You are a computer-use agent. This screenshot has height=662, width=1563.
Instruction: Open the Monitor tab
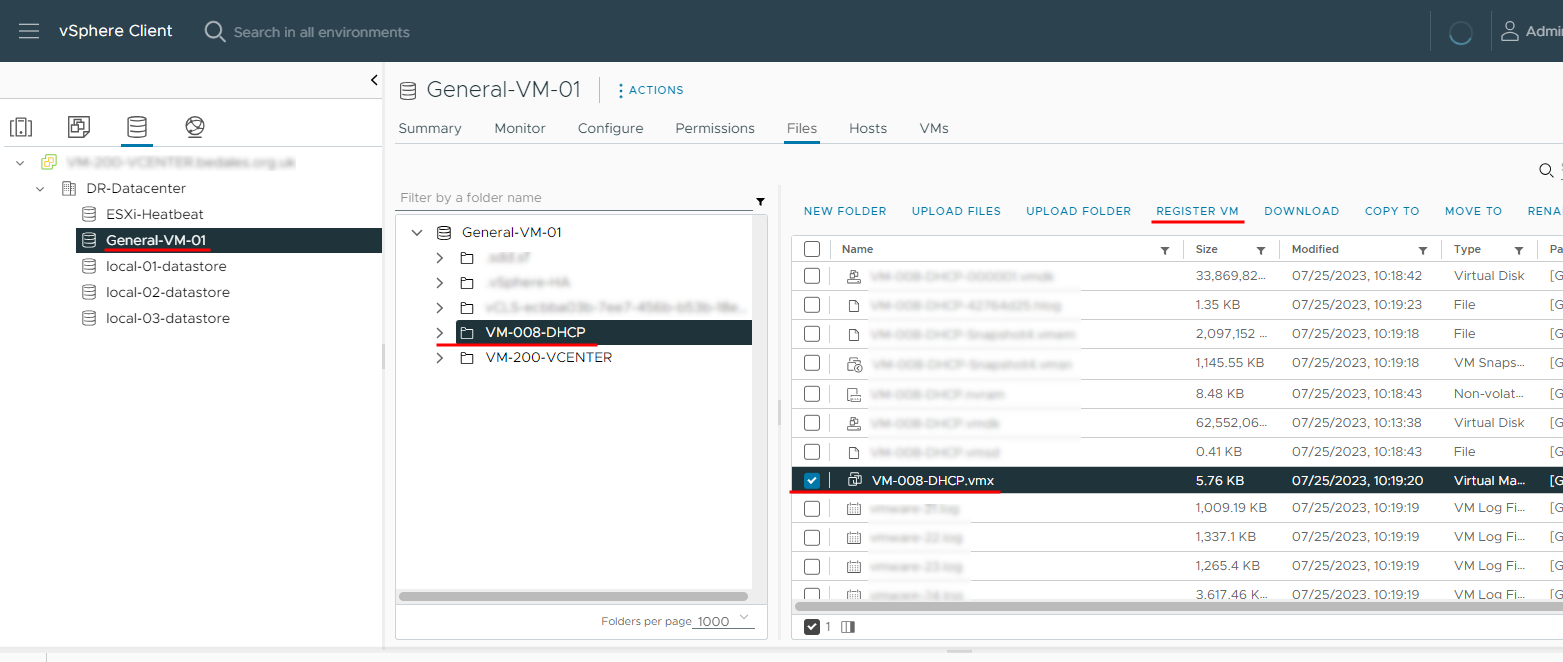click(520, 128)
